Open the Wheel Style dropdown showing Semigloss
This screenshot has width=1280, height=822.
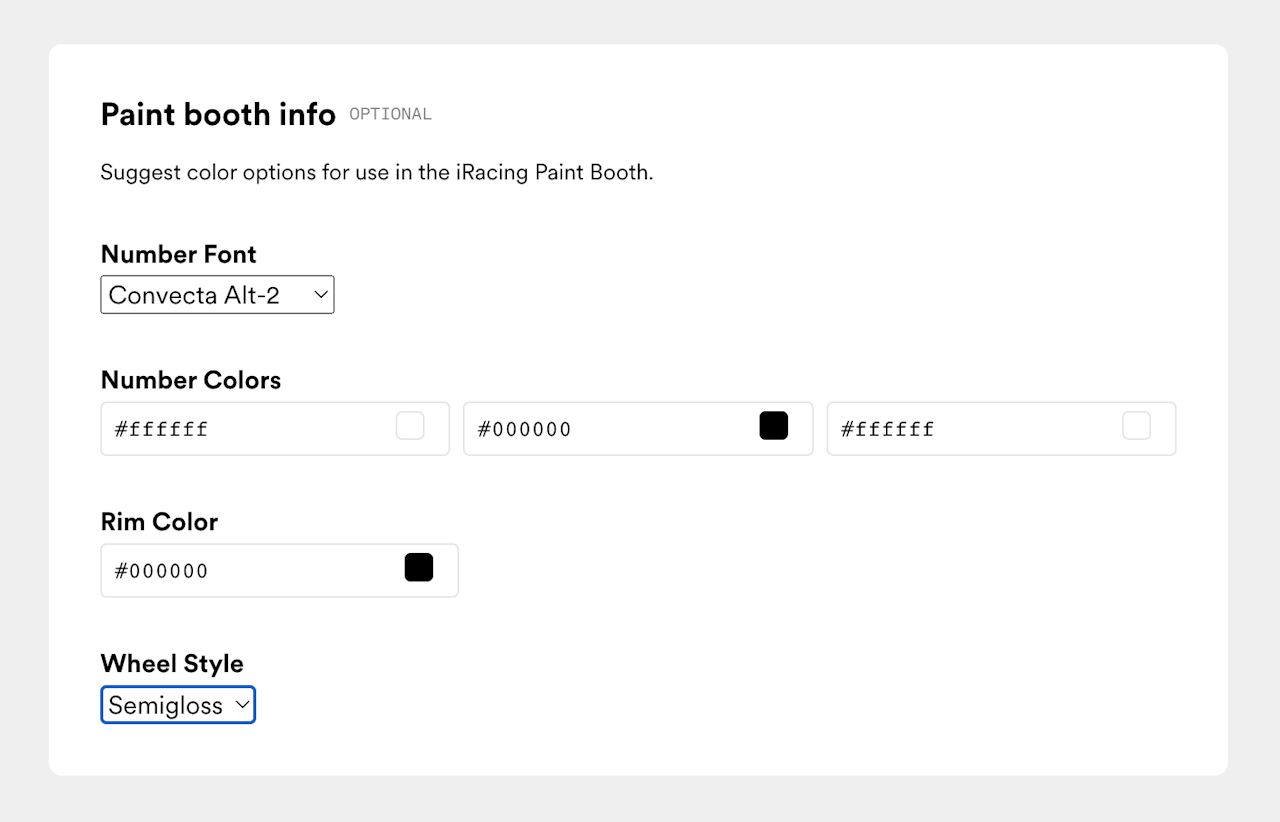pyautogui.click(x=165, y=705)
